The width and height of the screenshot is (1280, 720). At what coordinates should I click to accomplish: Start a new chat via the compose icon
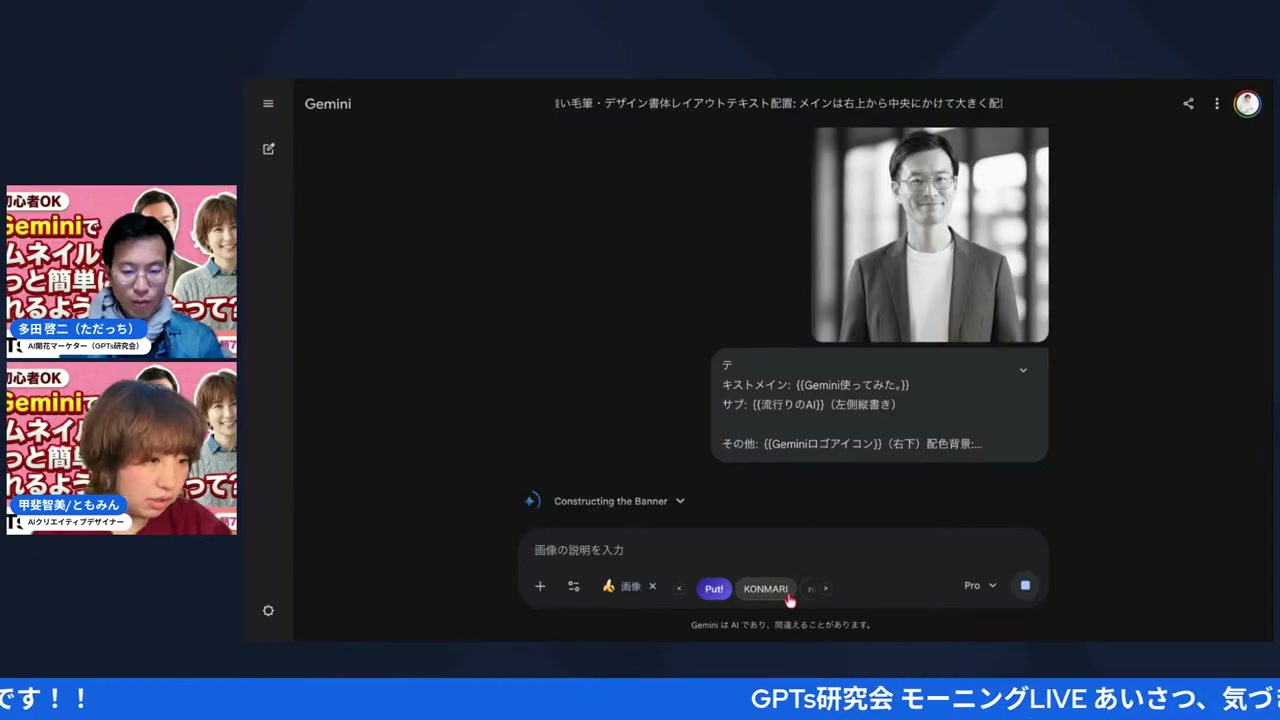tap(268, 148)
